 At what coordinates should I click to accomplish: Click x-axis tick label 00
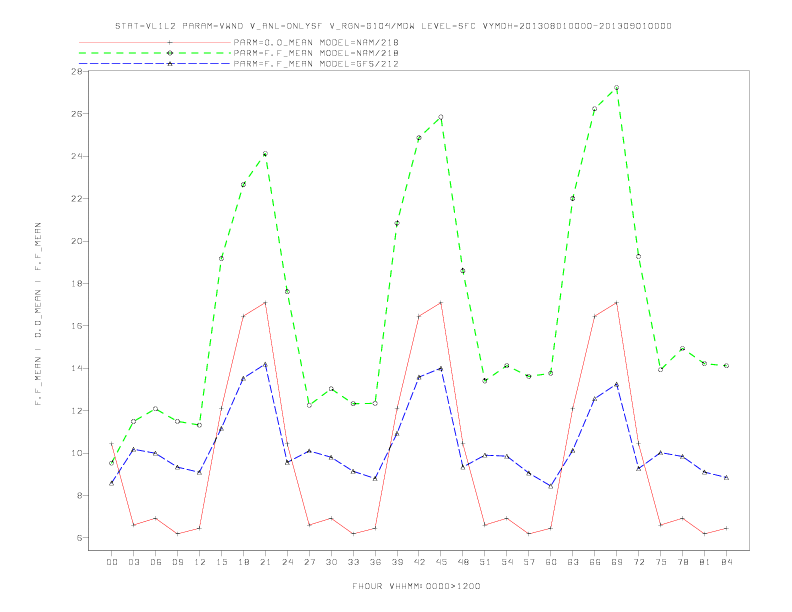(112, 562)
